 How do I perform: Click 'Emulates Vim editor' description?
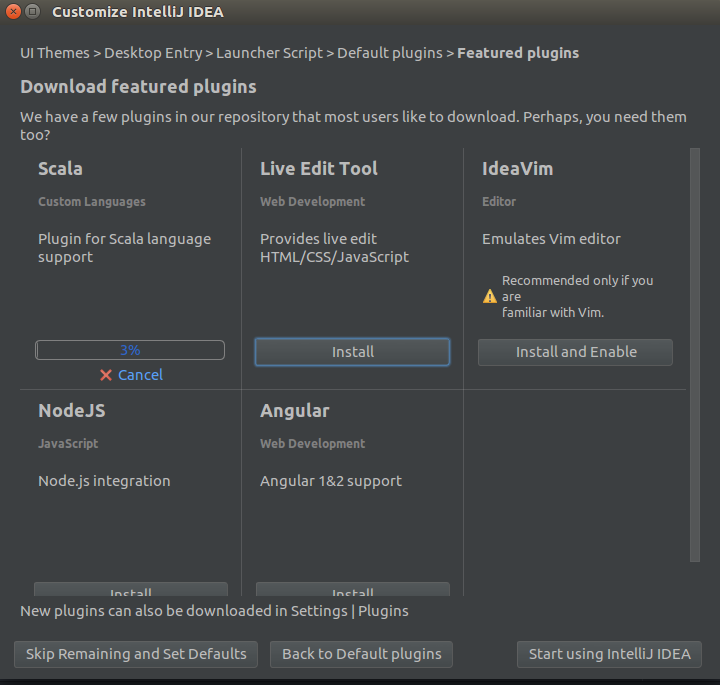click(551, 239)
